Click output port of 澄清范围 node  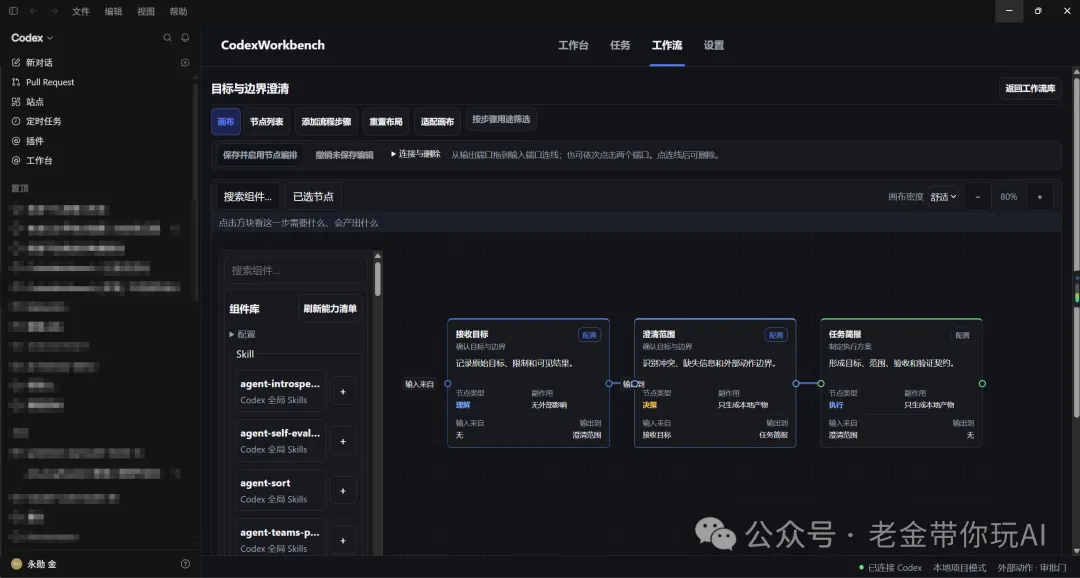[x=796, y=383]
